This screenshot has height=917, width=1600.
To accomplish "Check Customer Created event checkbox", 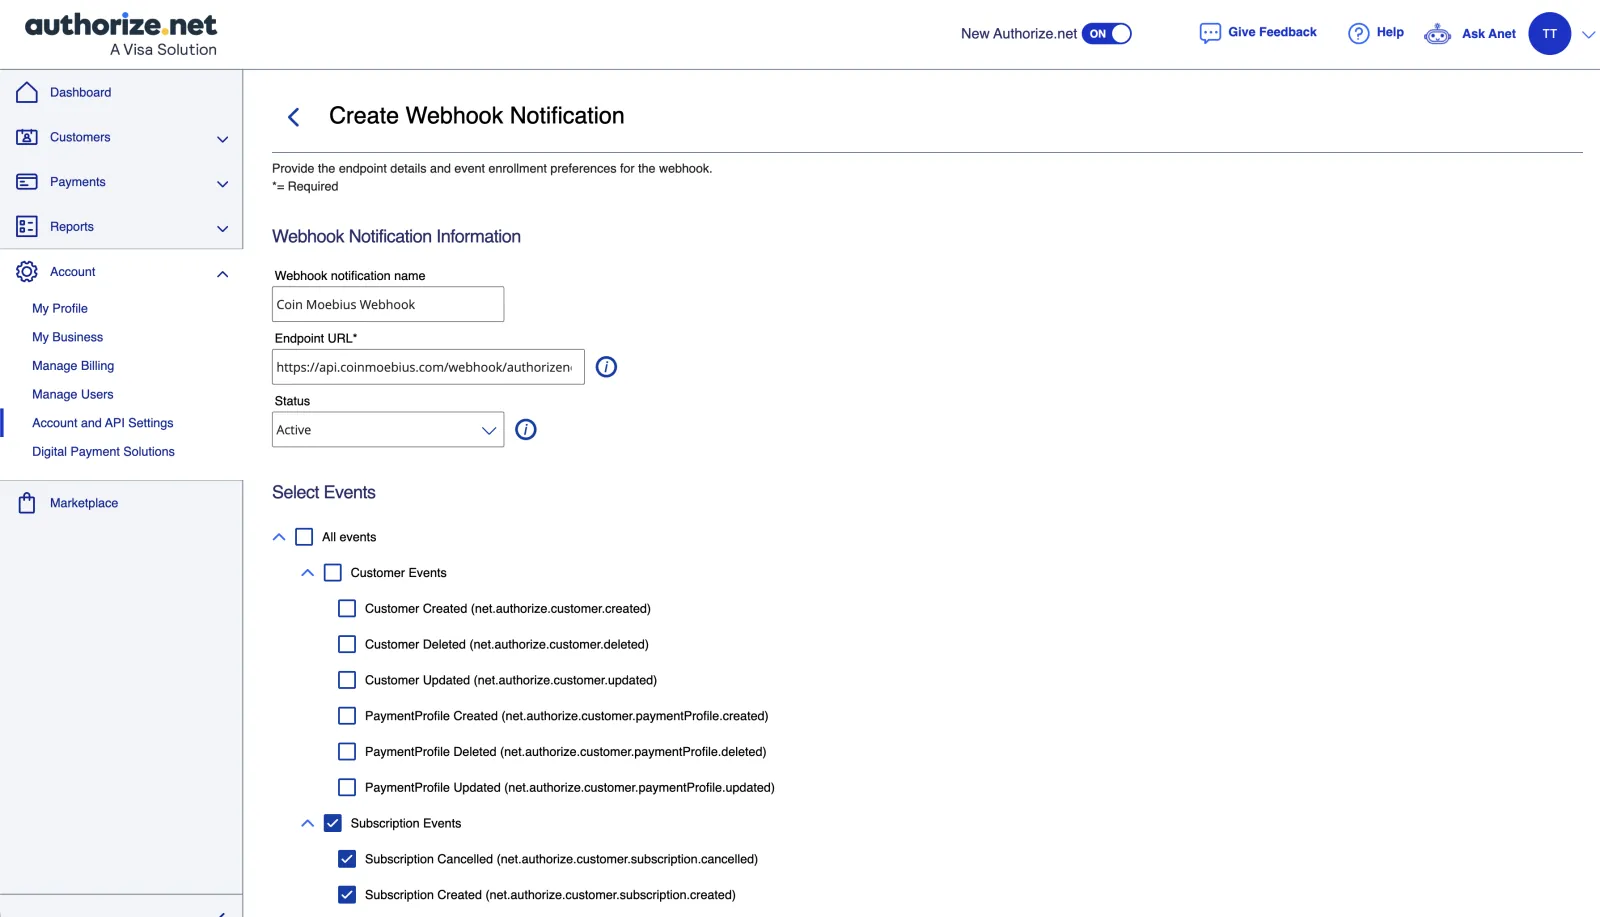I will click(347, 609).
